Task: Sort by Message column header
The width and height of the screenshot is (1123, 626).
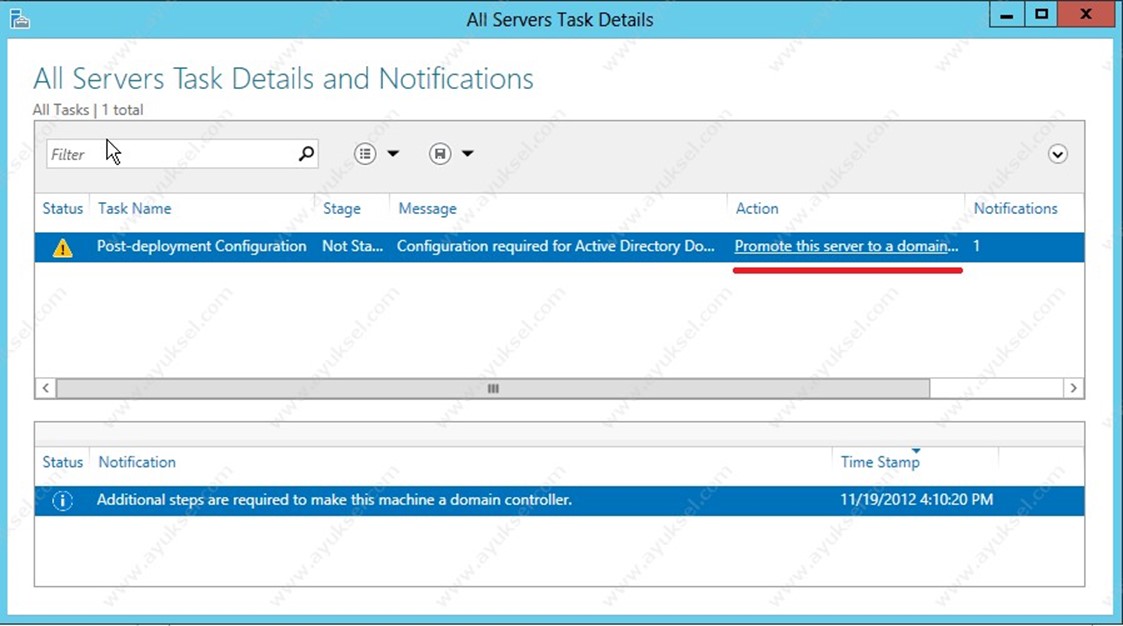Action: pos(428,208)
